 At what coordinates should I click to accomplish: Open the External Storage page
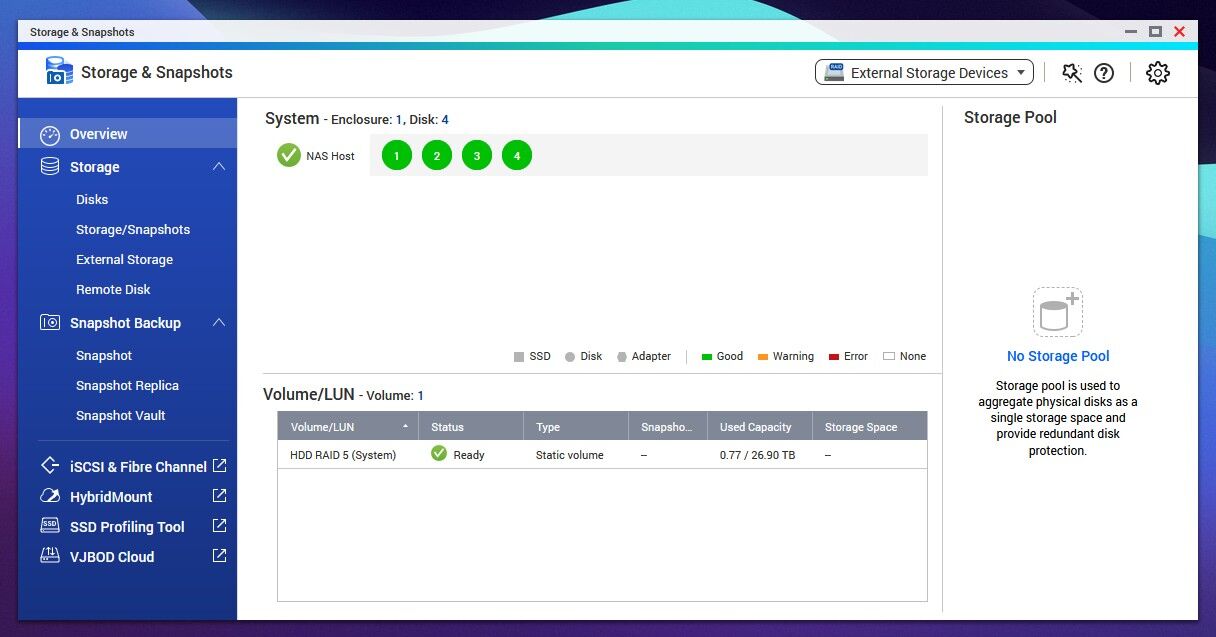pyautogui.click(x=124, y=259)
